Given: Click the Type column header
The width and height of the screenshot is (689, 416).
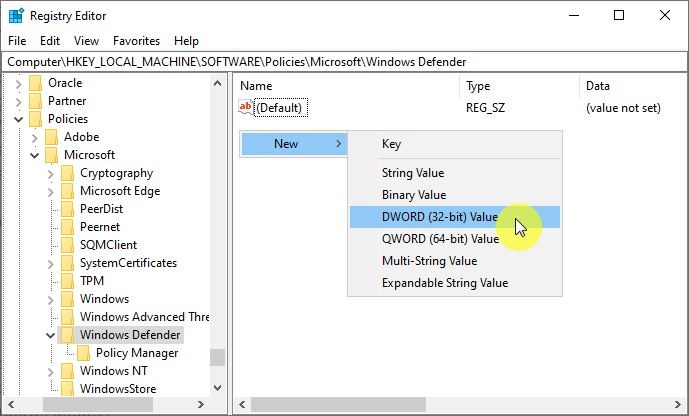Looking at the screenshot, I should click(519, 86).
